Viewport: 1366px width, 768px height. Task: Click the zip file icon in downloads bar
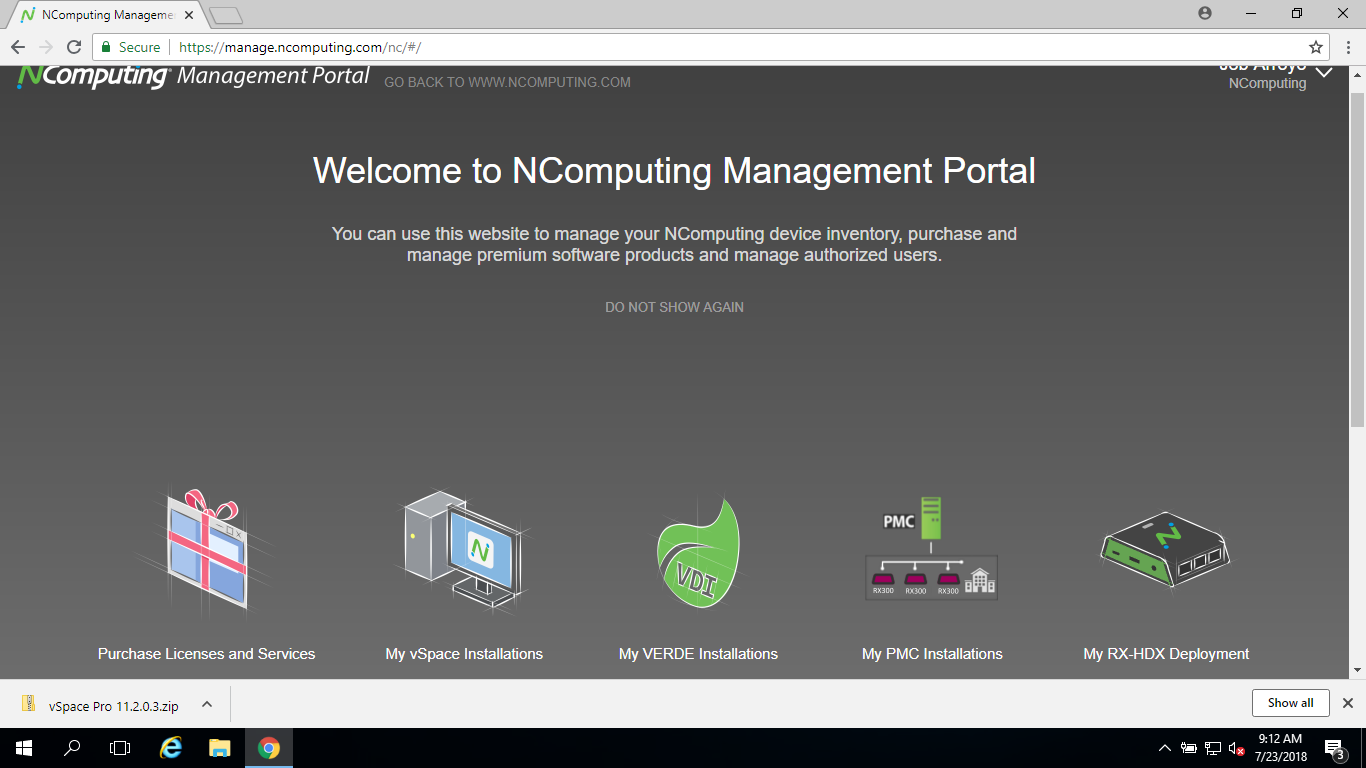pyautogui.click(x=30, y=704)
